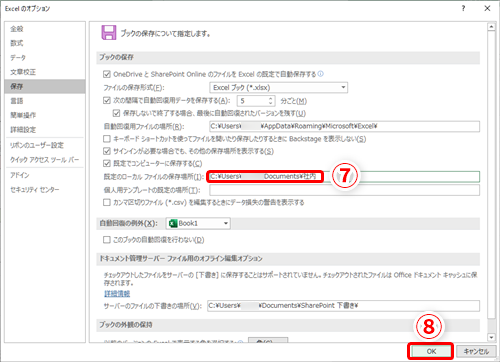Click the Excel icon in Book1 dropdown
Viewport: 500px width, 362px height.
(173, 223)
